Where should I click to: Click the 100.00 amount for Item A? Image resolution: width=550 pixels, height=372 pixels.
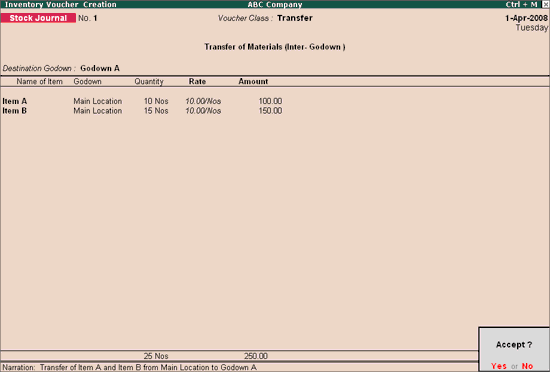click(270, 101)
